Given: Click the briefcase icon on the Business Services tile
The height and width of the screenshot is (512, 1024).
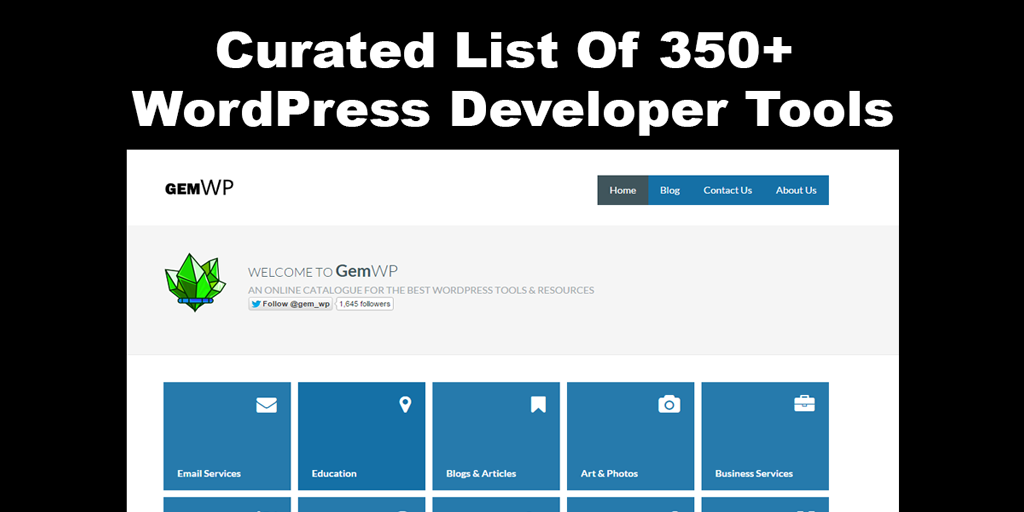Looking at the screenshot, I should 804,404.
